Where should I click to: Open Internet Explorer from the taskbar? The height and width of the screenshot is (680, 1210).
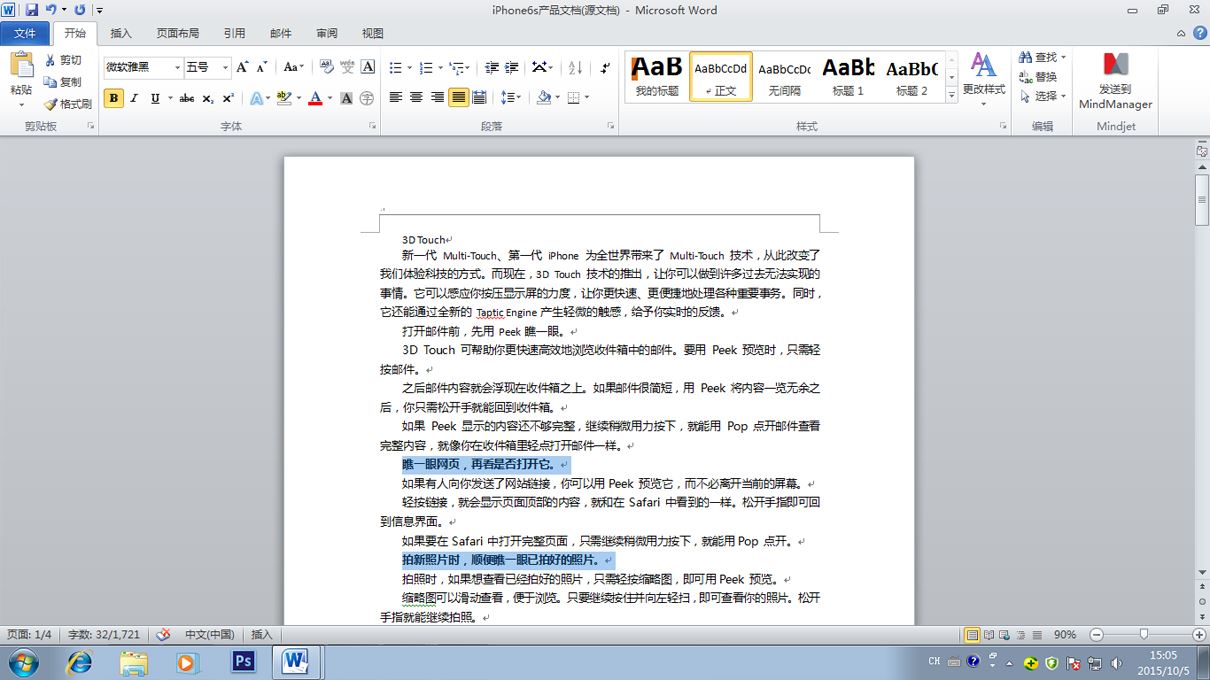point(78,662)
